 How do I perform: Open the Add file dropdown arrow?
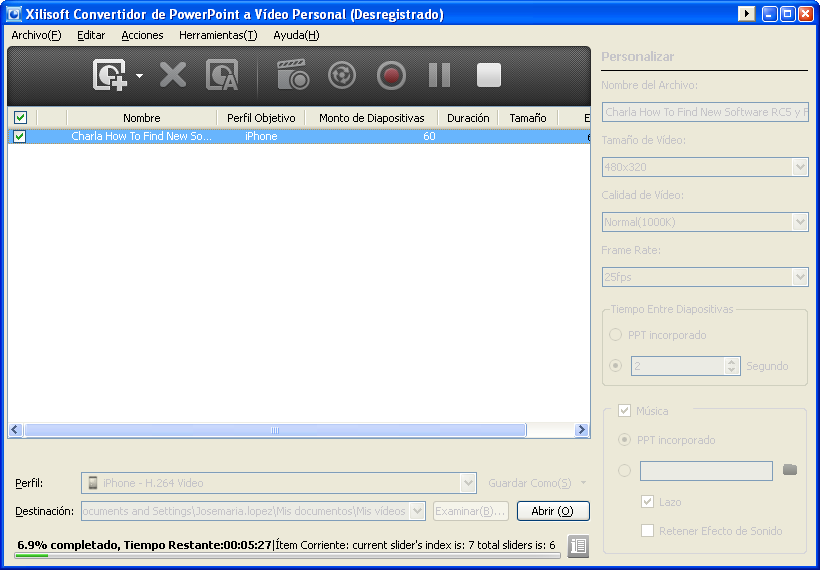click(140, 76)
